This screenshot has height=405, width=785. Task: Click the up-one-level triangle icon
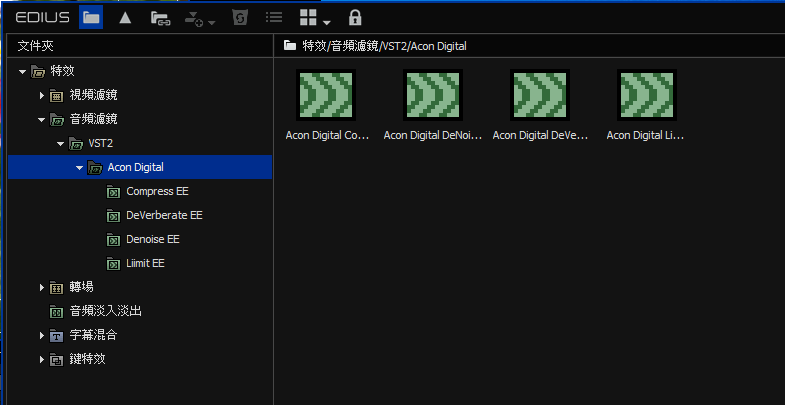point(125,19)
